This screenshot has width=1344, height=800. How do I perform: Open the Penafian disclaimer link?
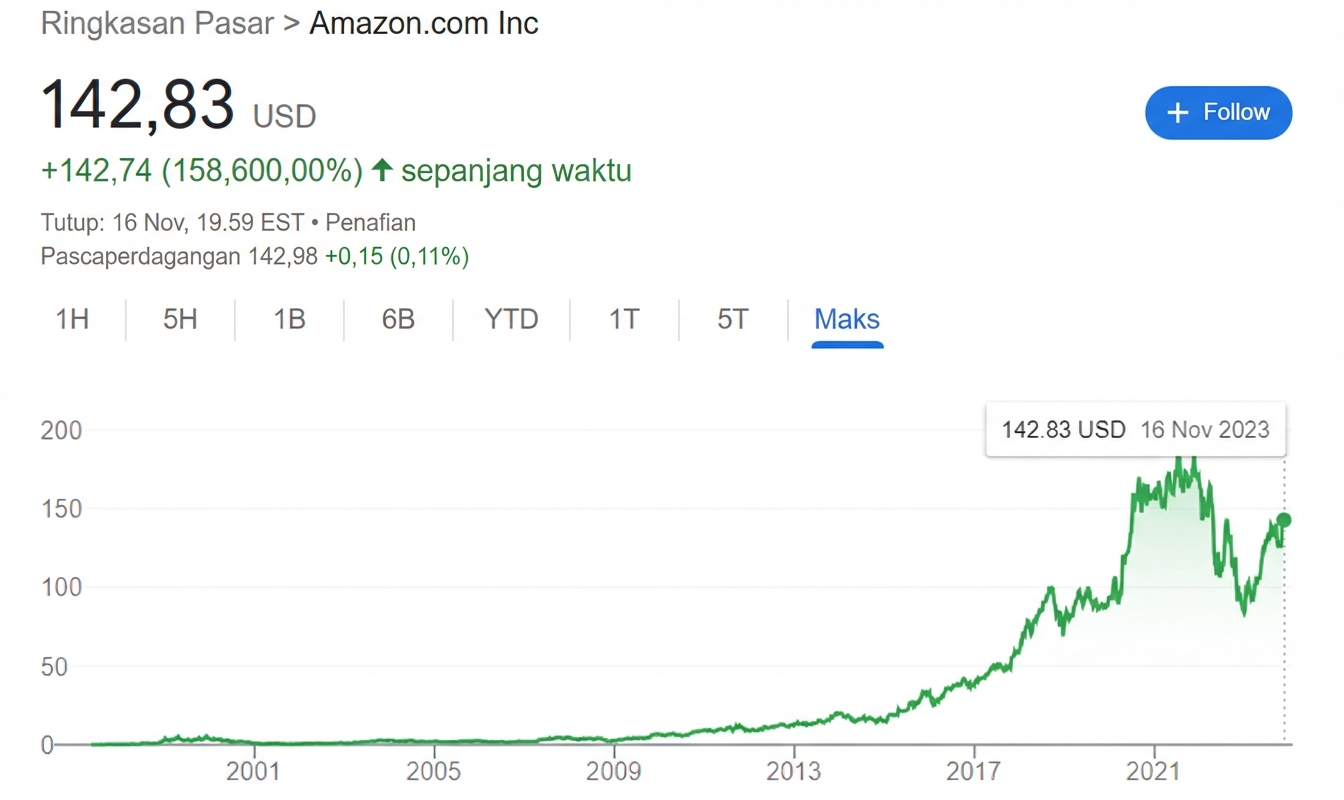click(x=370, y=222)
